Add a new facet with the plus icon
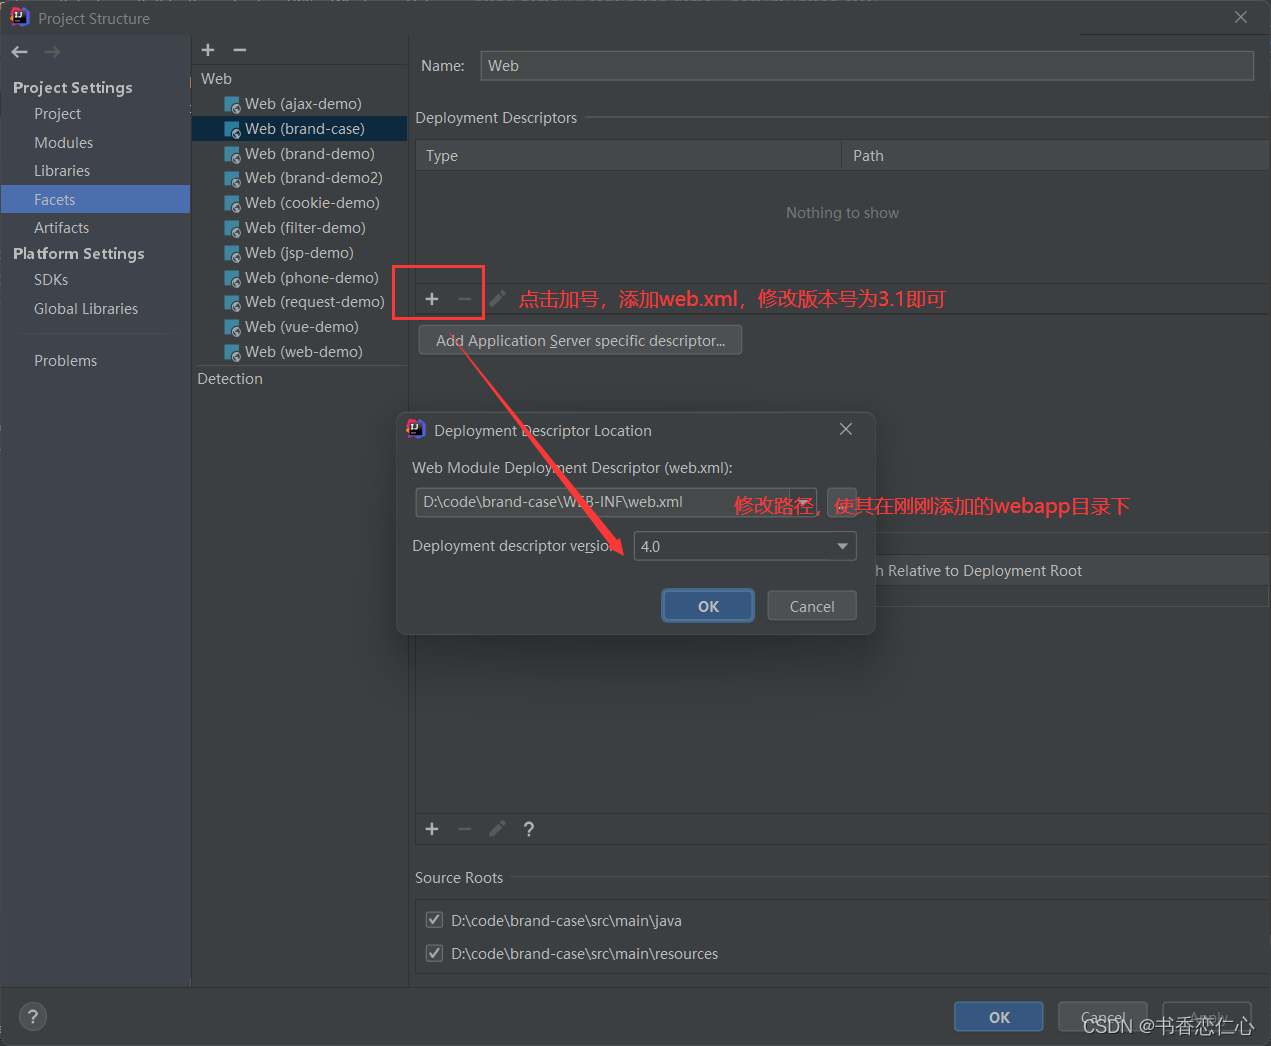Image resolution: width=1271 pixels, height=1046 pixels. coord(208,50)
